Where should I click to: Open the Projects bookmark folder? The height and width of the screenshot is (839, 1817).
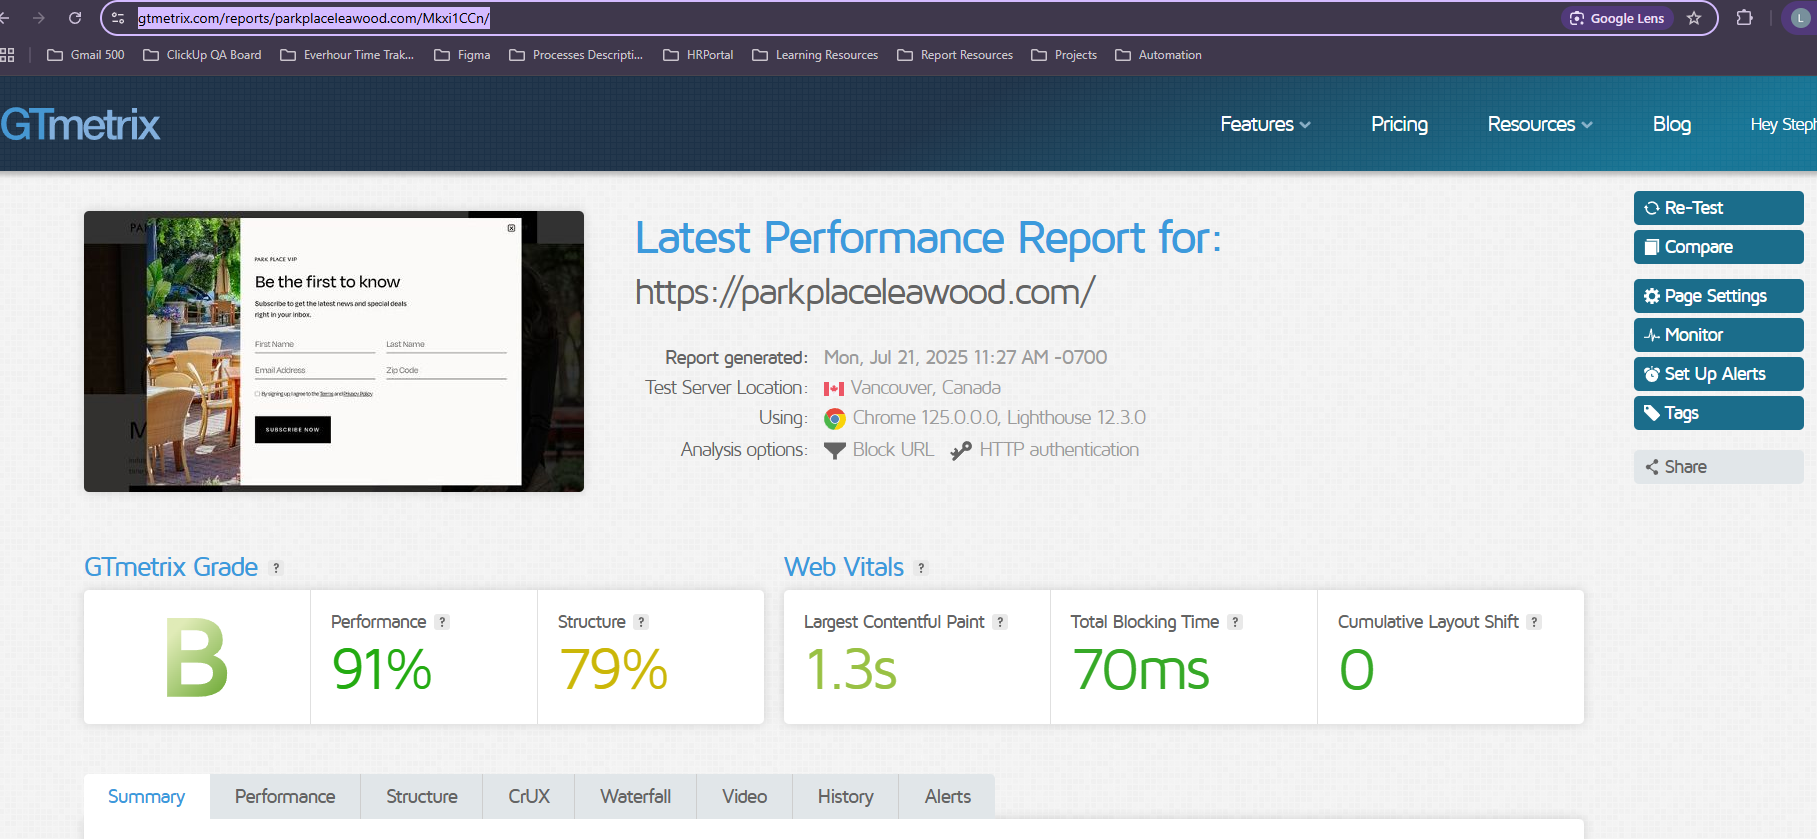(x=1064, y=55)
